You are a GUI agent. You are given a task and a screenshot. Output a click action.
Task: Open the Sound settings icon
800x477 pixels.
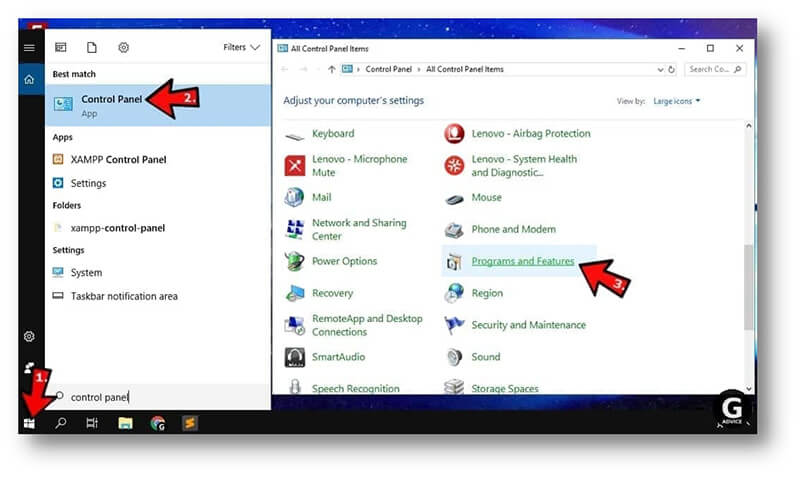tap(454, 357)
